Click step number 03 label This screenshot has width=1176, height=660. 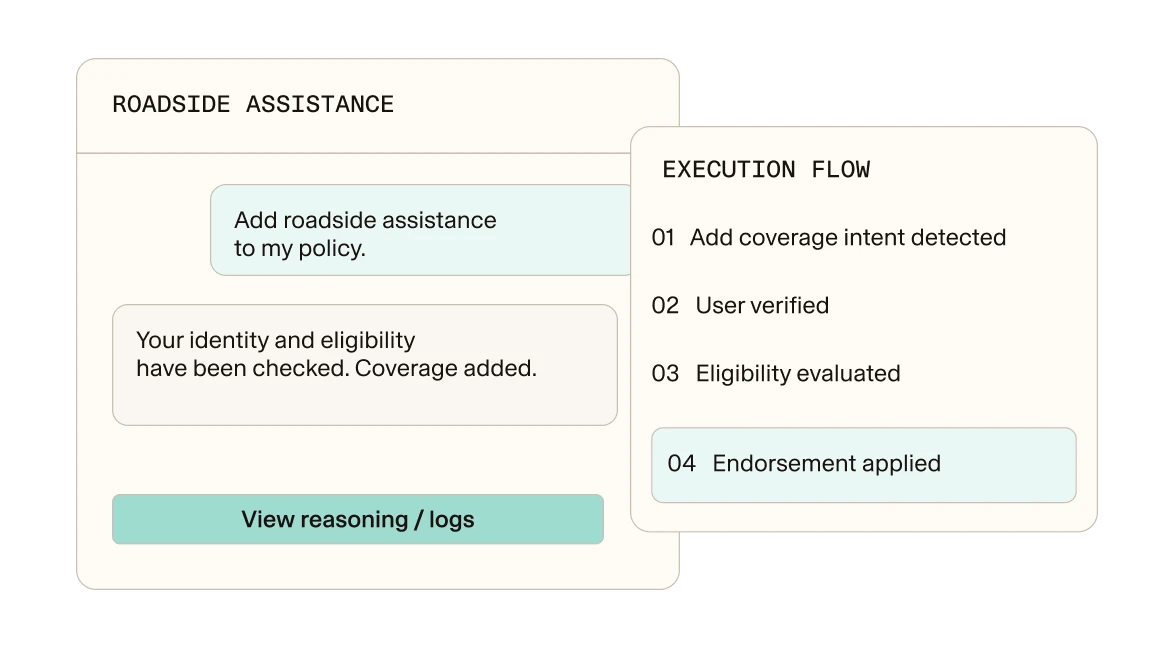click(x=665, y=374)
